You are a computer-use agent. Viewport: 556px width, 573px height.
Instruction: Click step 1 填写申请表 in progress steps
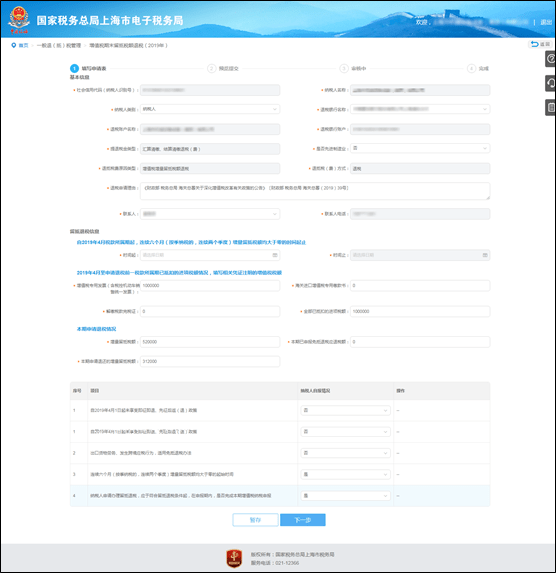pos(88,68)
